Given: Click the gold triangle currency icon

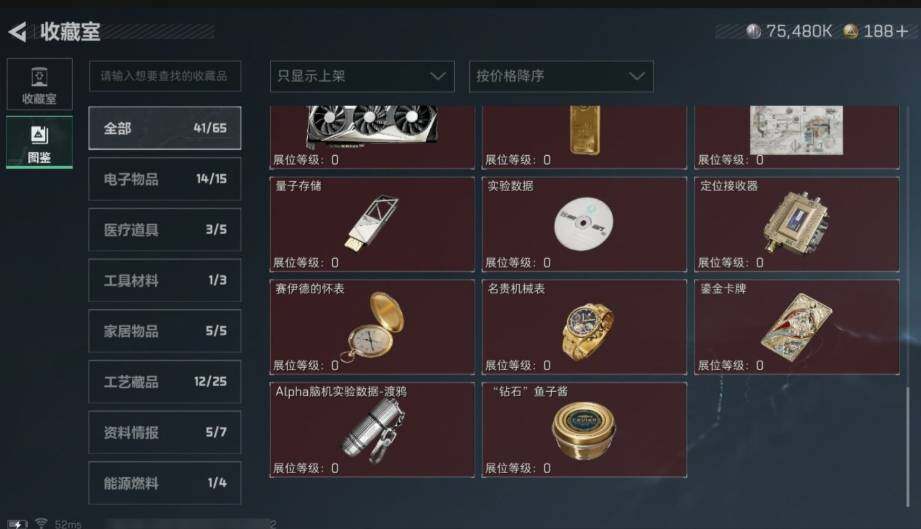Looking at the screenshot, I should click(851, 31).
